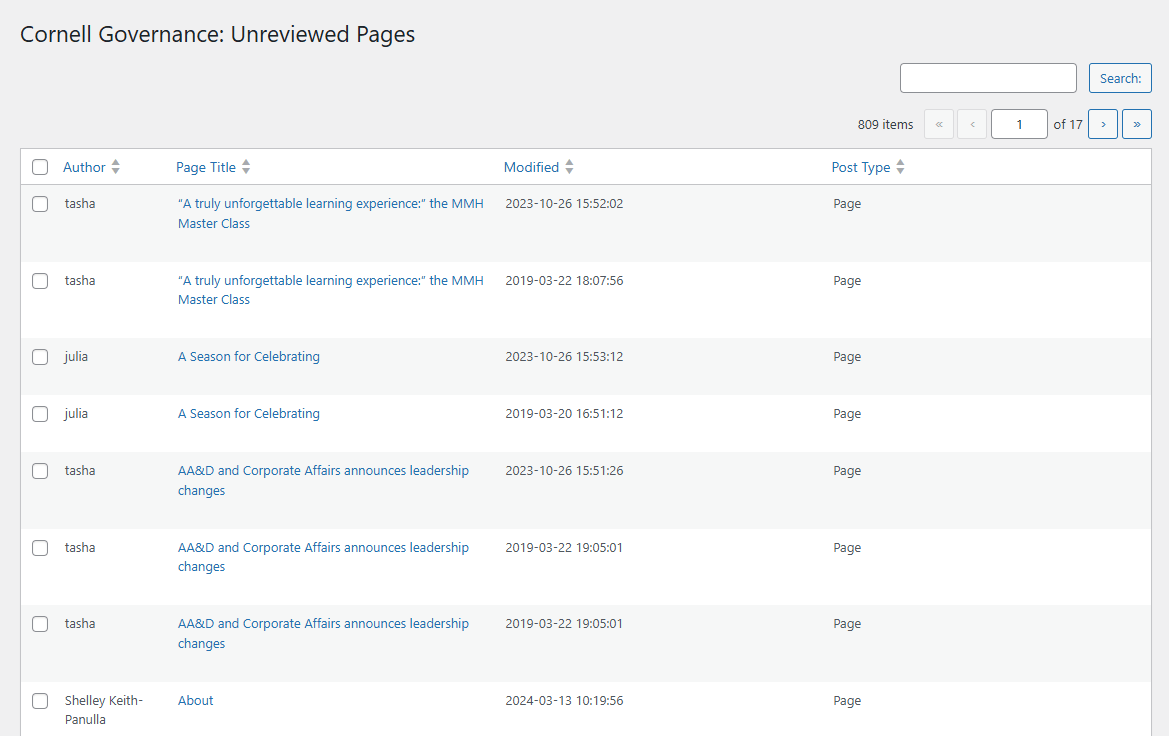Tick the checkbox for row modified 2023-10-26 15:51:26
The height and width of the screenshot is (736, 1169).
coord(40,471)
